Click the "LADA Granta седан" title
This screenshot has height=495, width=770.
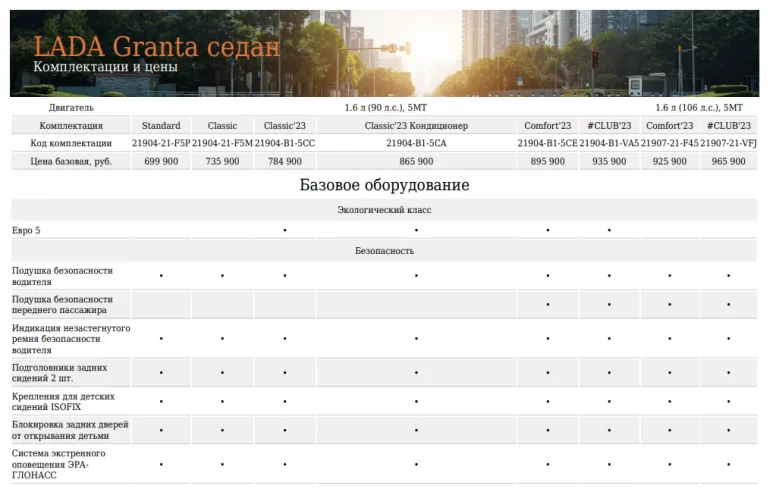point(157,47)
